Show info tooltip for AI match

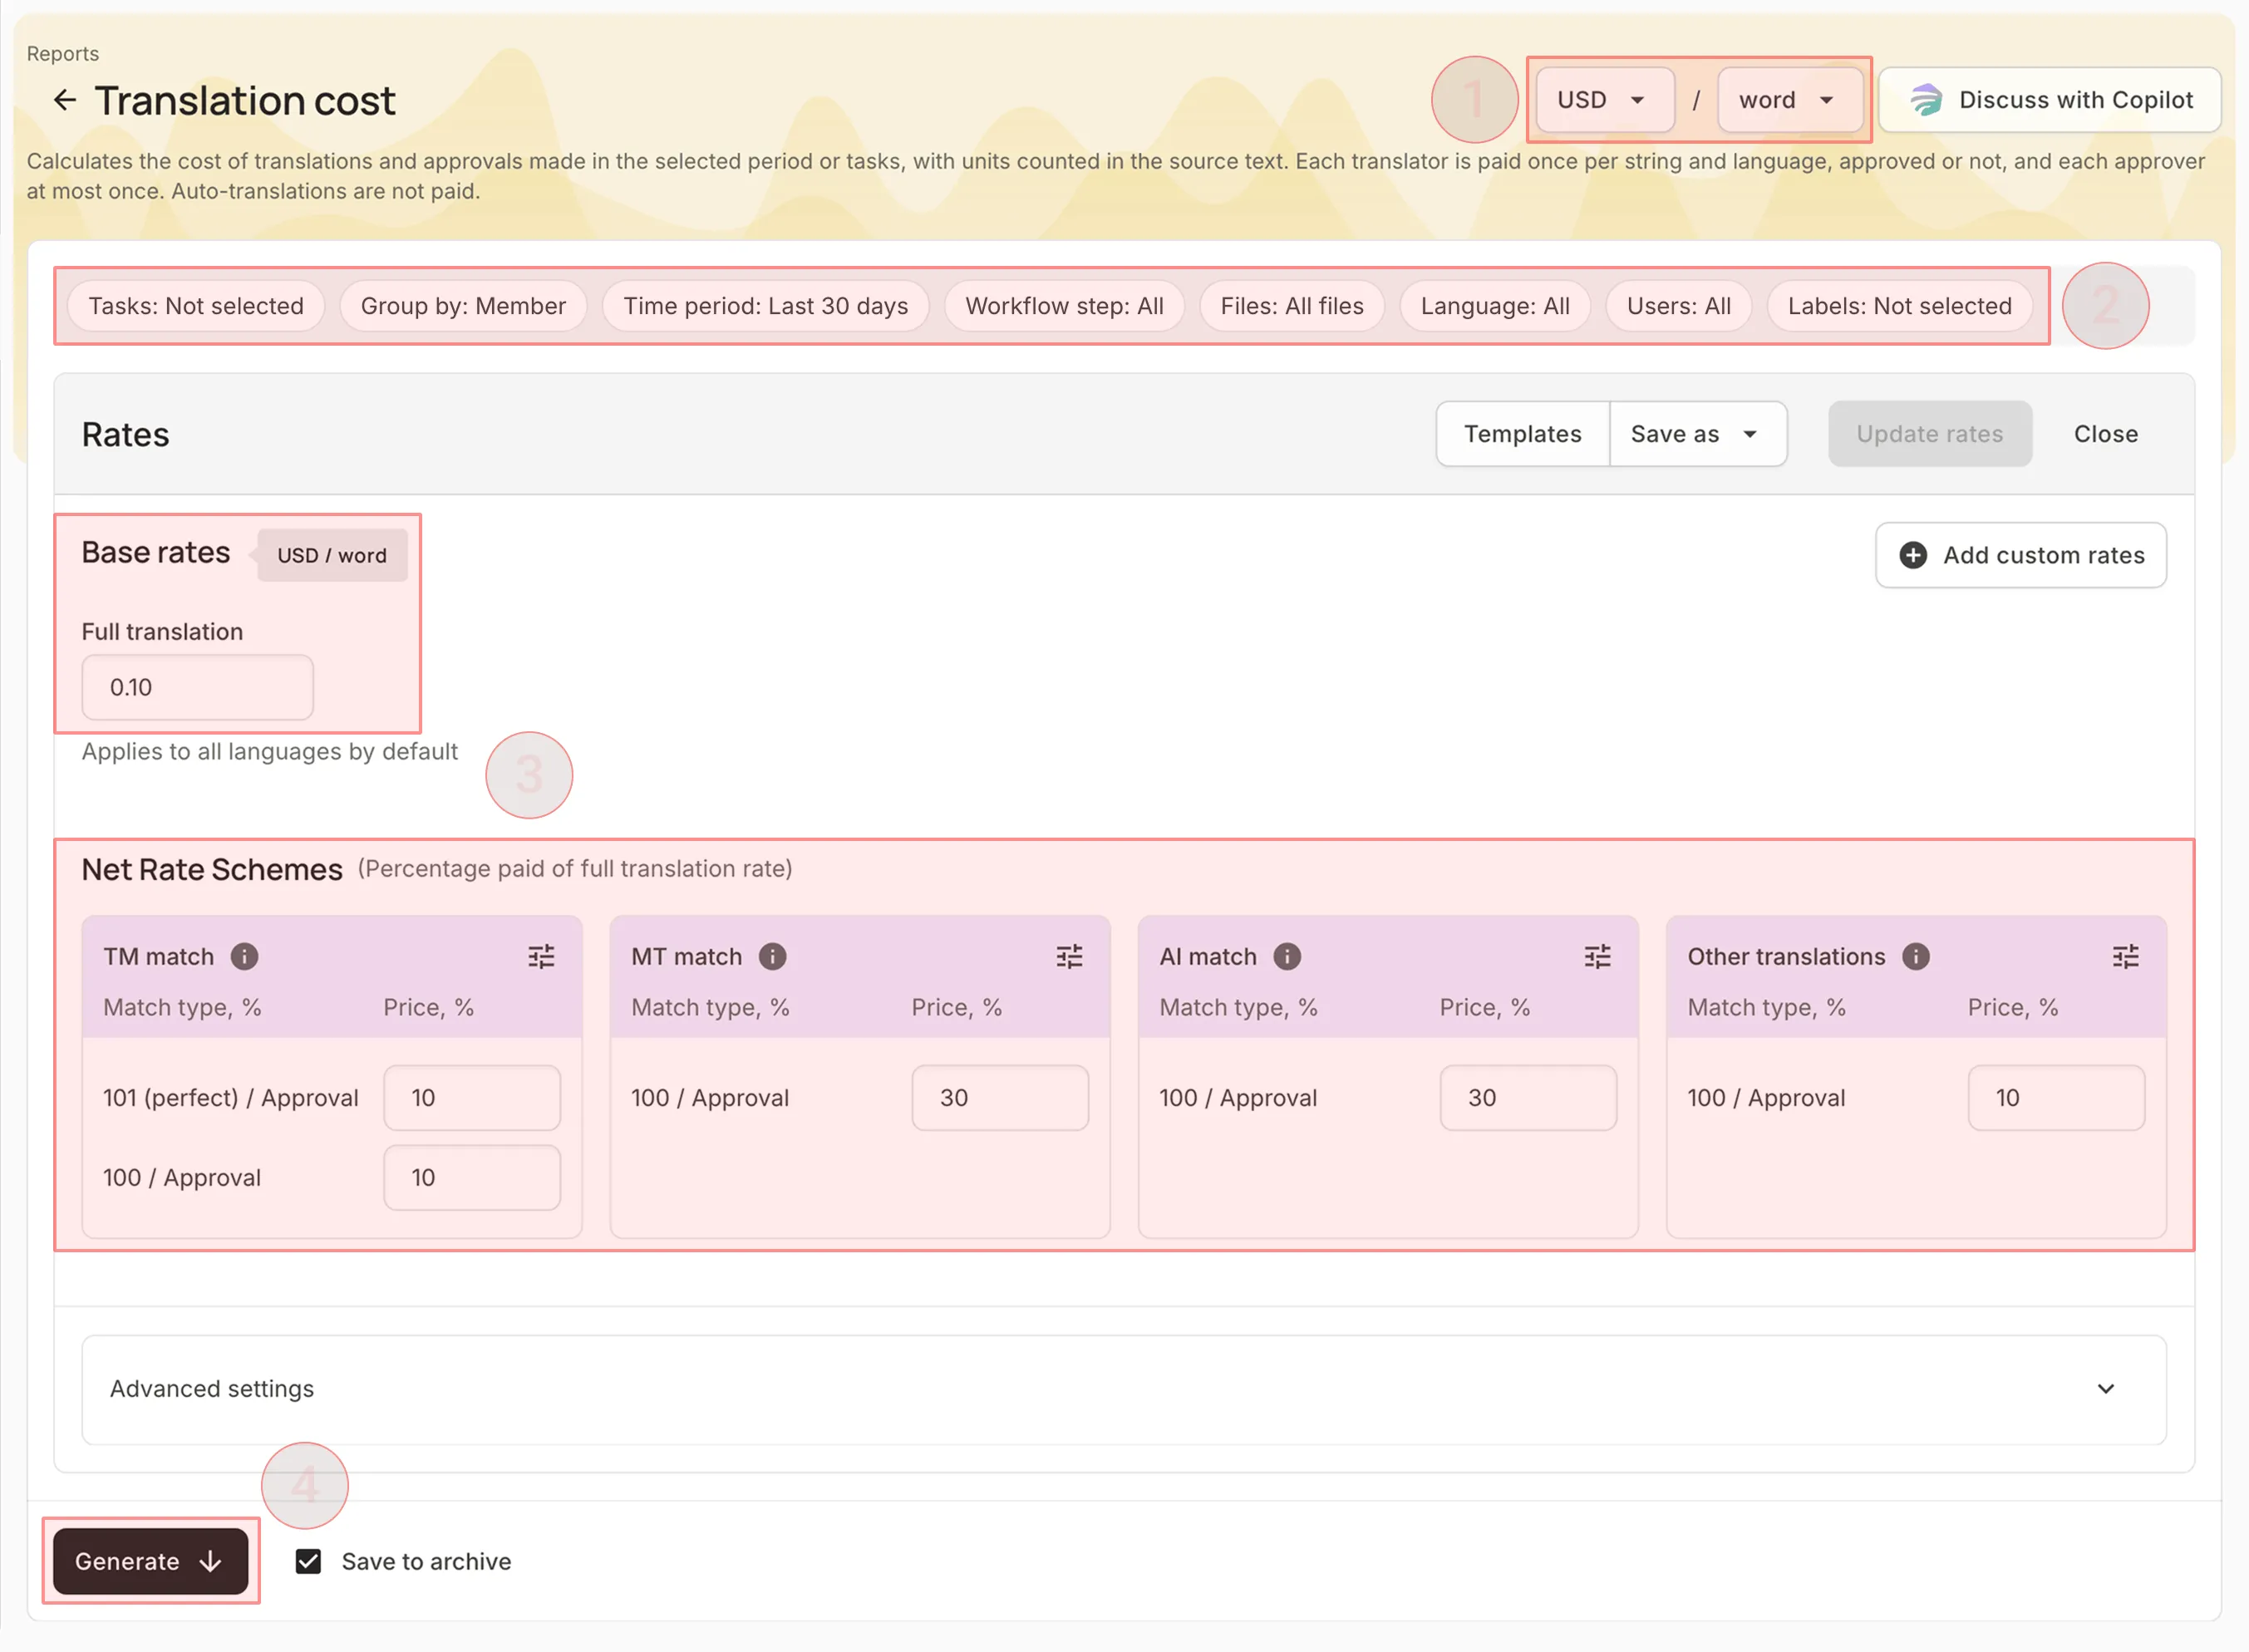coord(1287,957)
